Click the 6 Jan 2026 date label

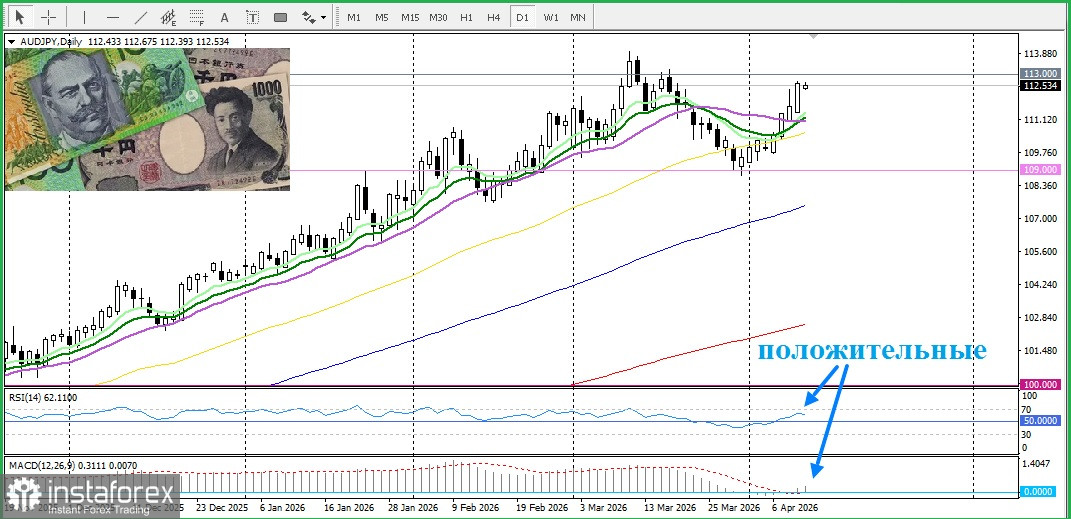tap(282, 508)
